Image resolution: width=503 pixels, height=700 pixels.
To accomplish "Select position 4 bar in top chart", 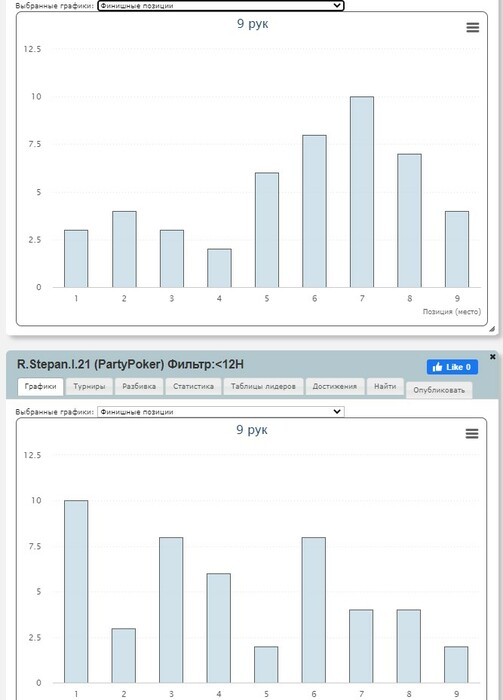I will 219,268.
